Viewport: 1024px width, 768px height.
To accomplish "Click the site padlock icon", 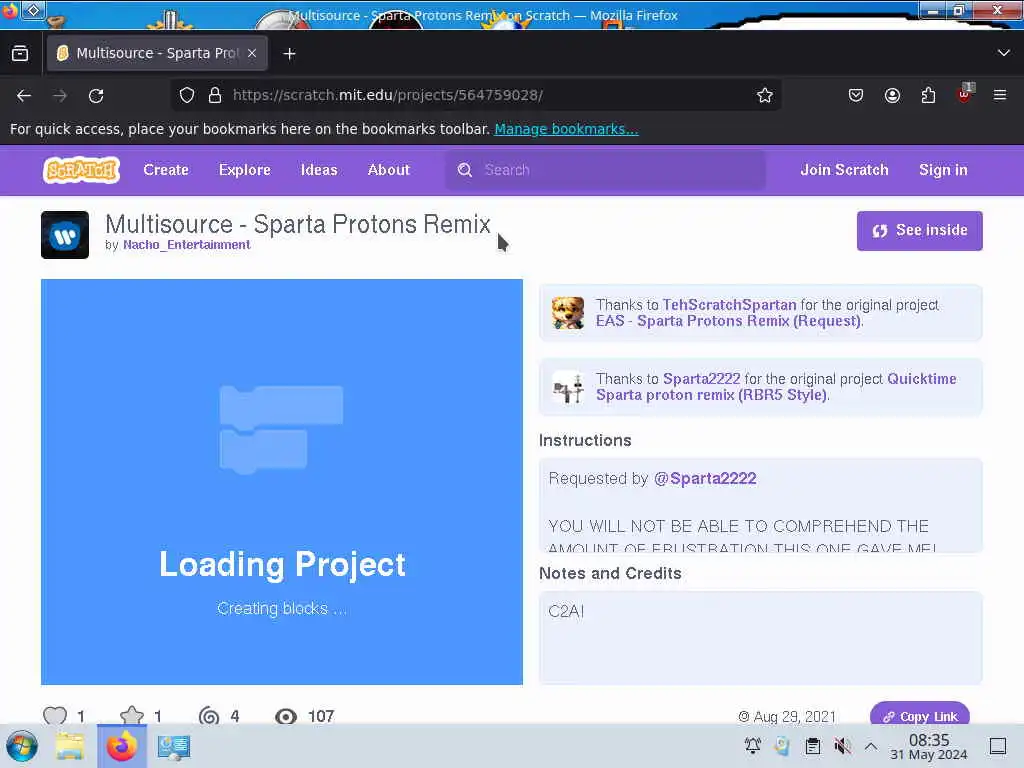I will pos(214,95).
